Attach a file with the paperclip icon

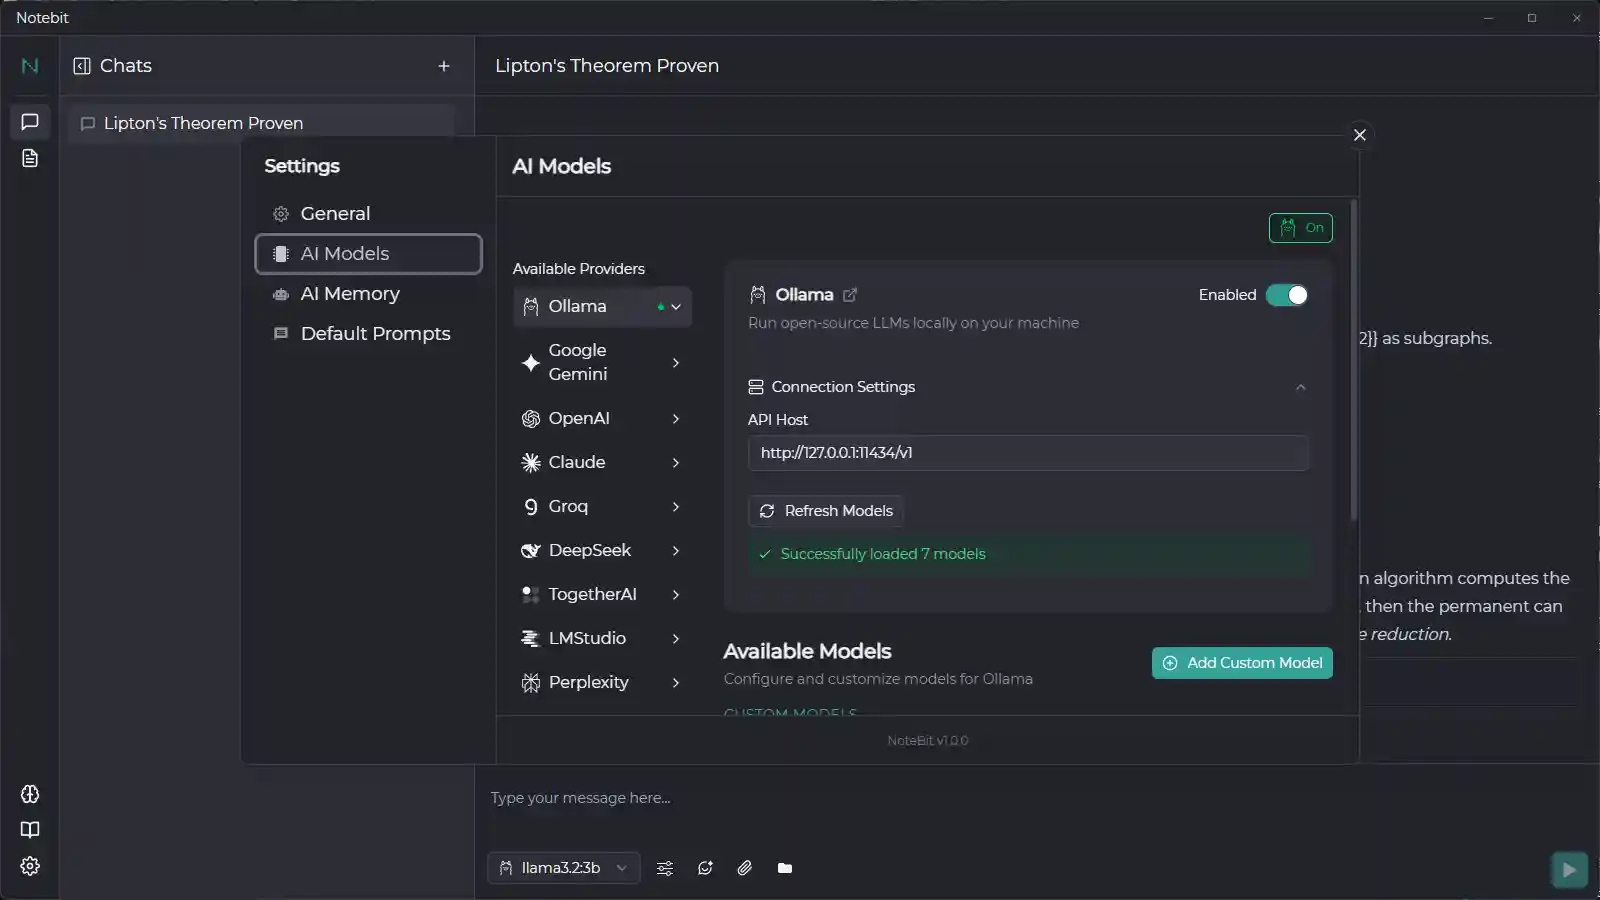[x=744, y=868]
